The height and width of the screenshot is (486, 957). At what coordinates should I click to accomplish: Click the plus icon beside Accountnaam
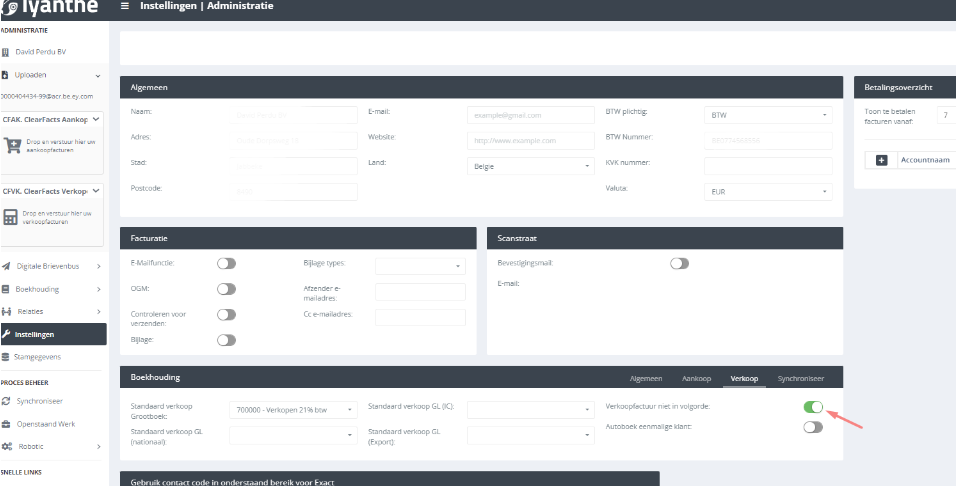point(881,160)
